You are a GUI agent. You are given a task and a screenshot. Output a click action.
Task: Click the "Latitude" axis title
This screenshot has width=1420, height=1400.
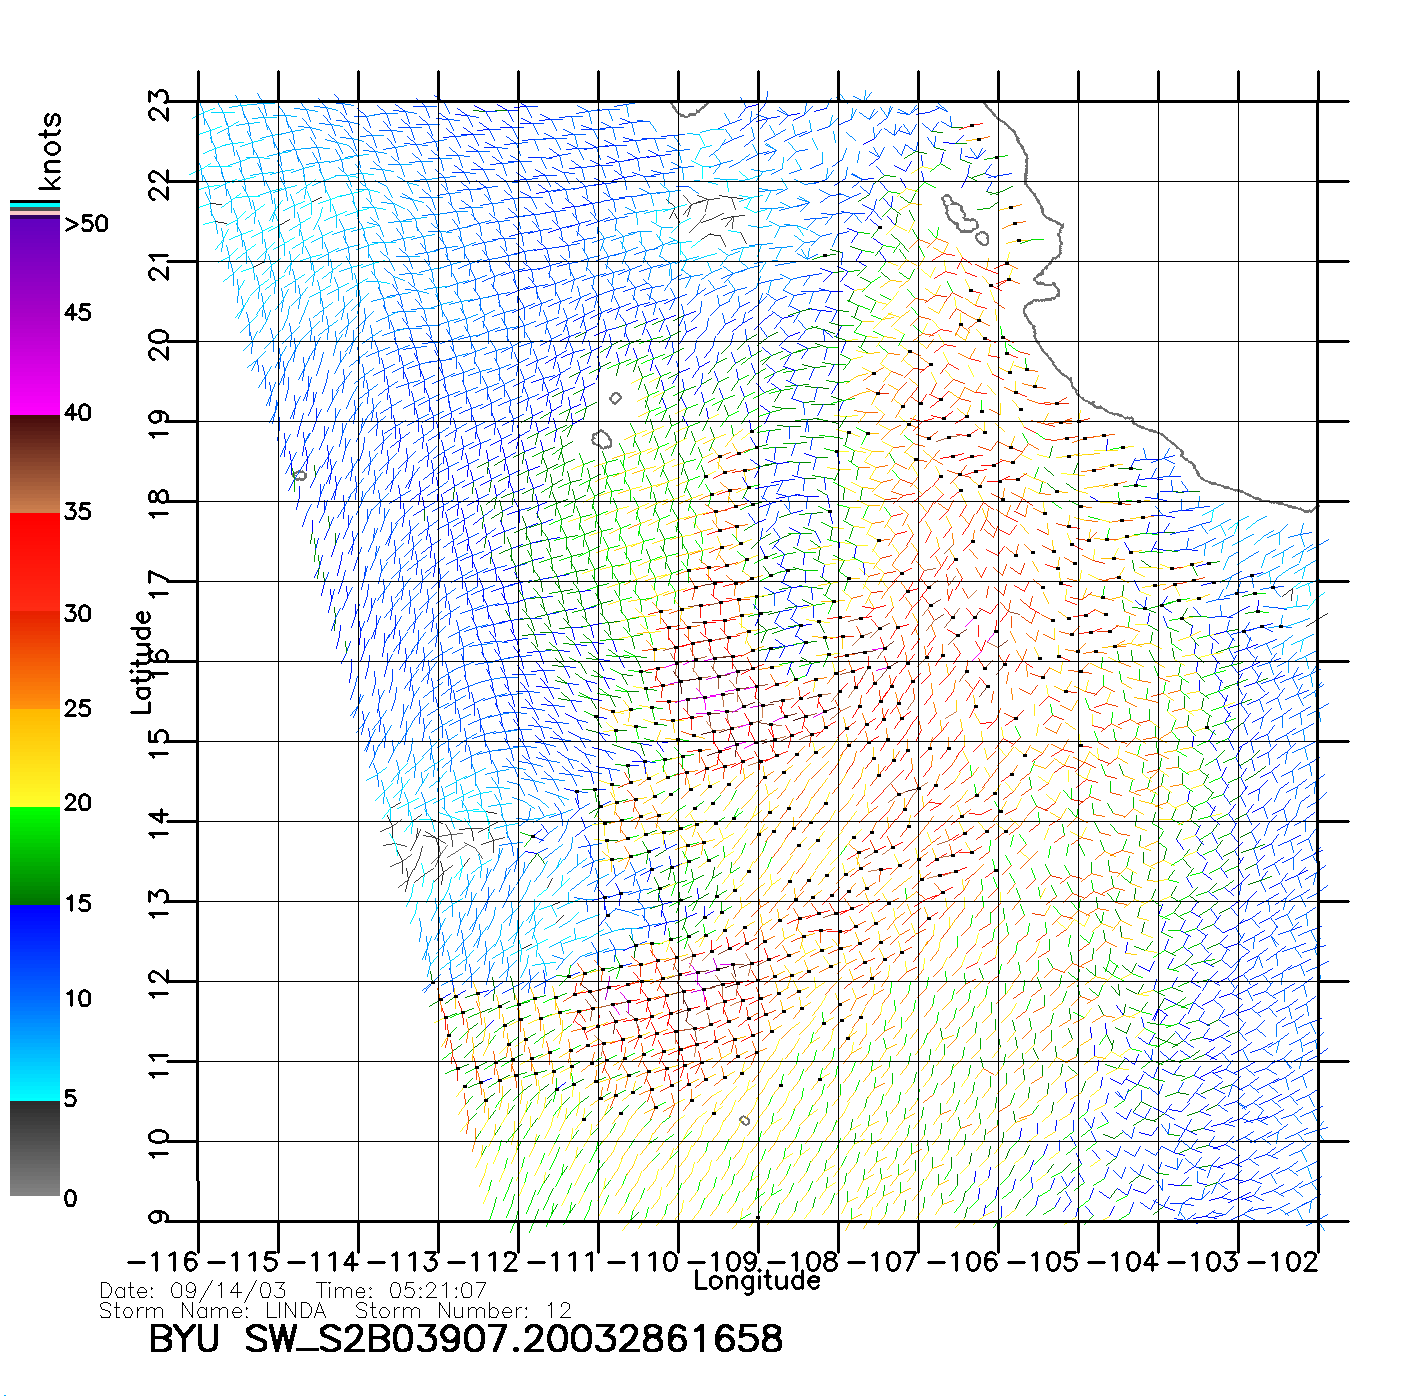[141, 662]
